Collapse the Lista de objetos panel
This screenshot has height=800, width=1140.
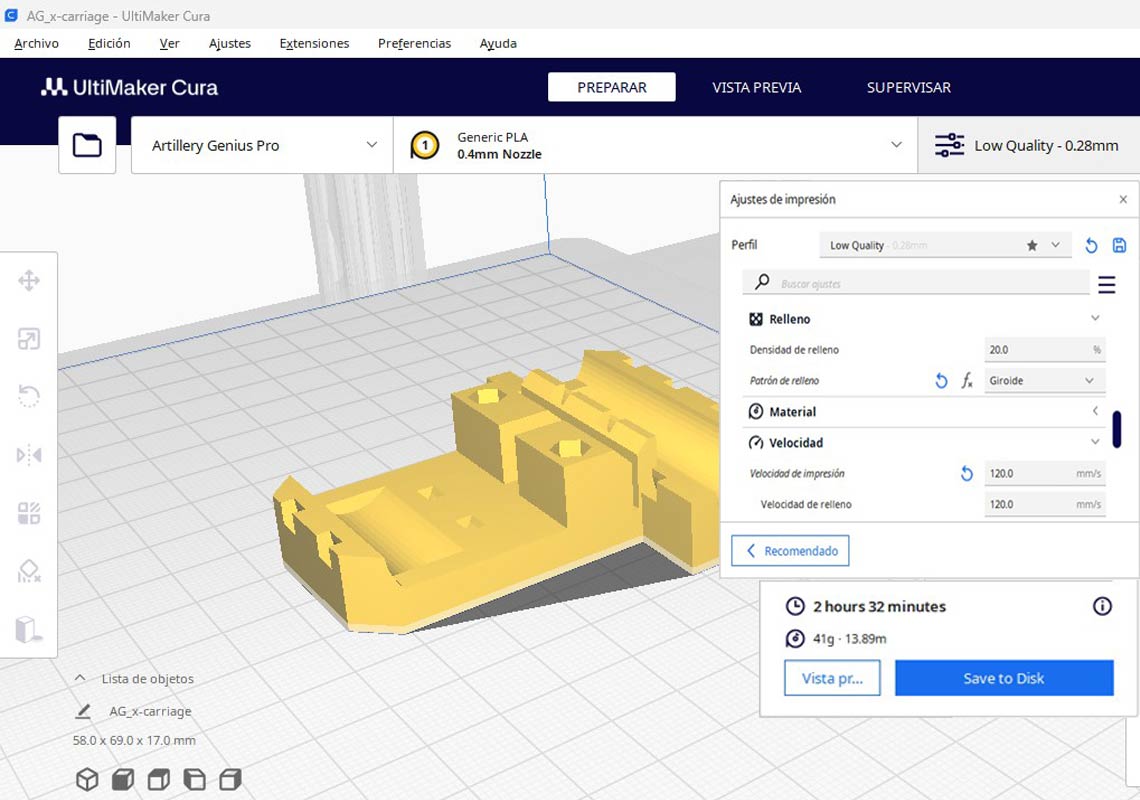tap(80, 679)
